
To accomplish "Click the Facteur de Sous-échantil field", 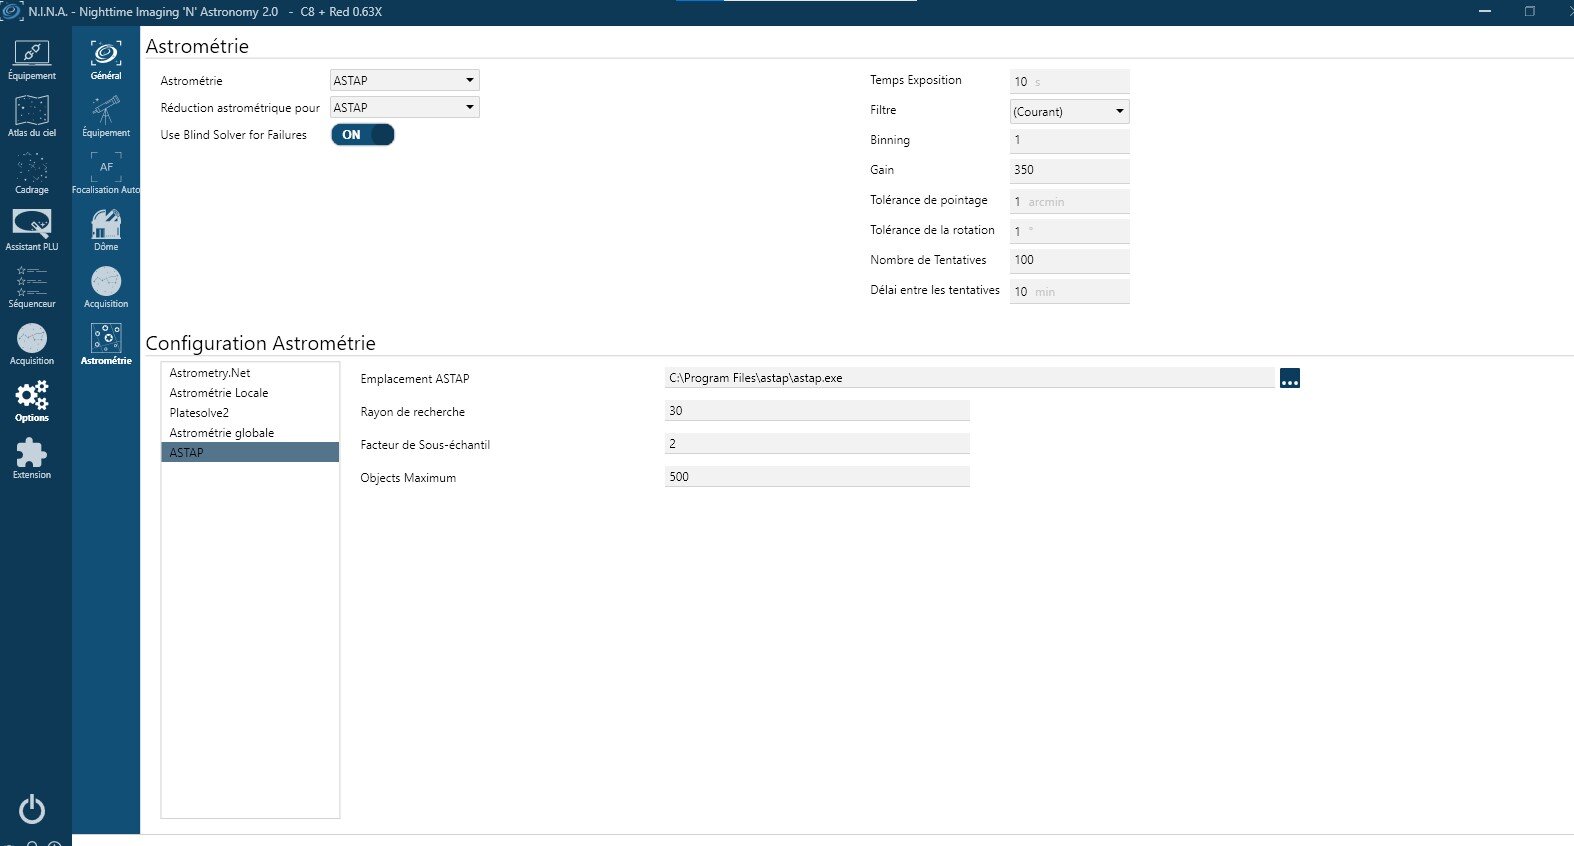I will point(817,444).
